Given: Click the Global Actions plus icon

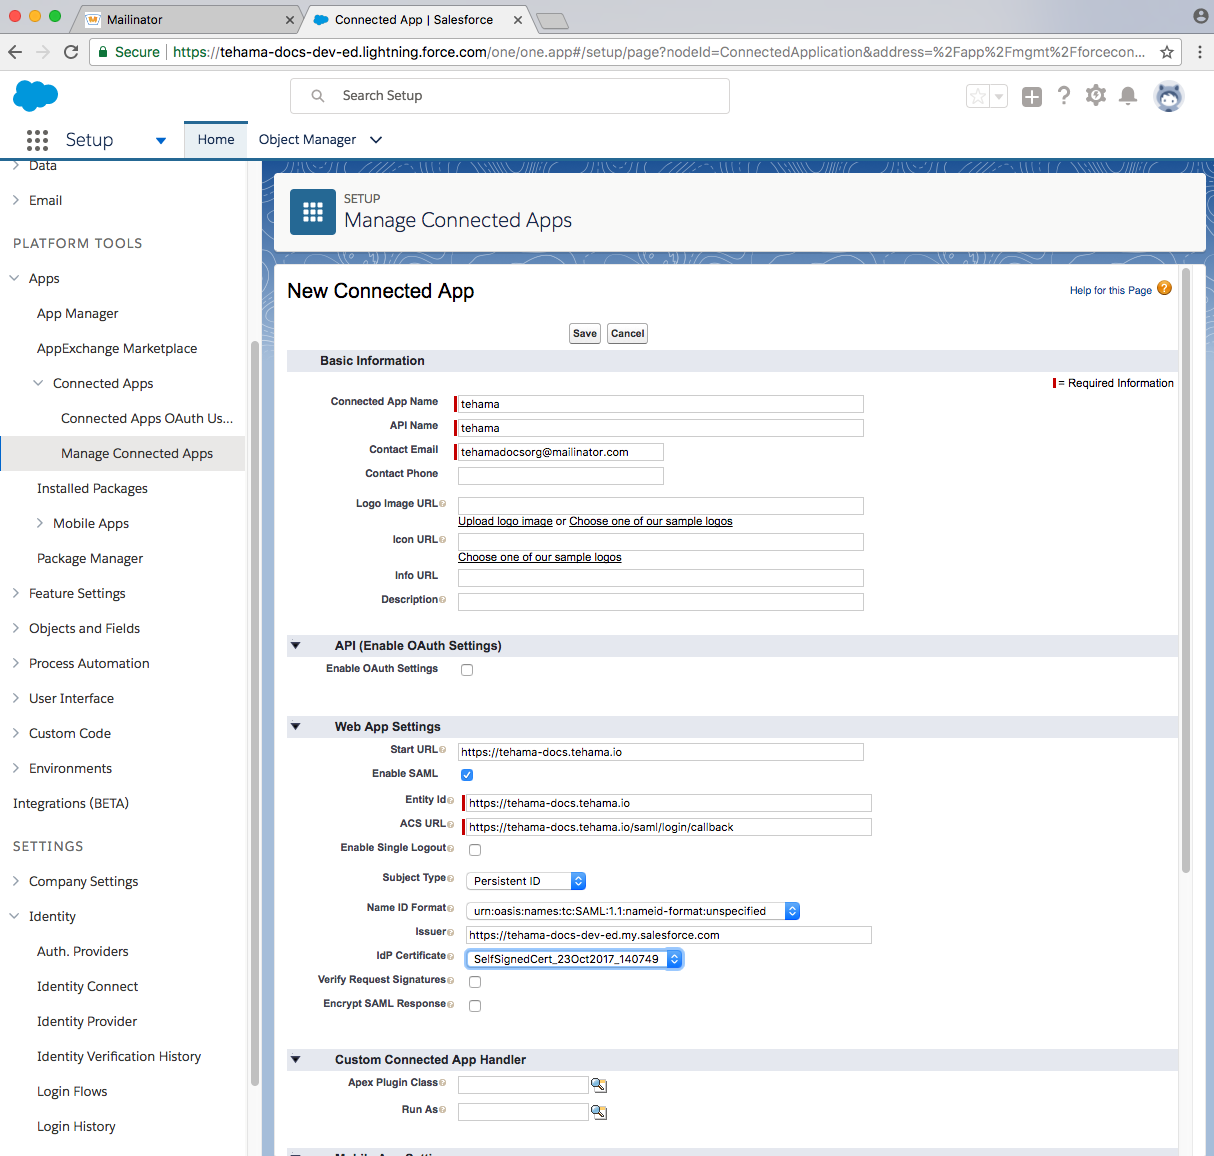Looking at the screenshot, I should [x=1032, y=96].
